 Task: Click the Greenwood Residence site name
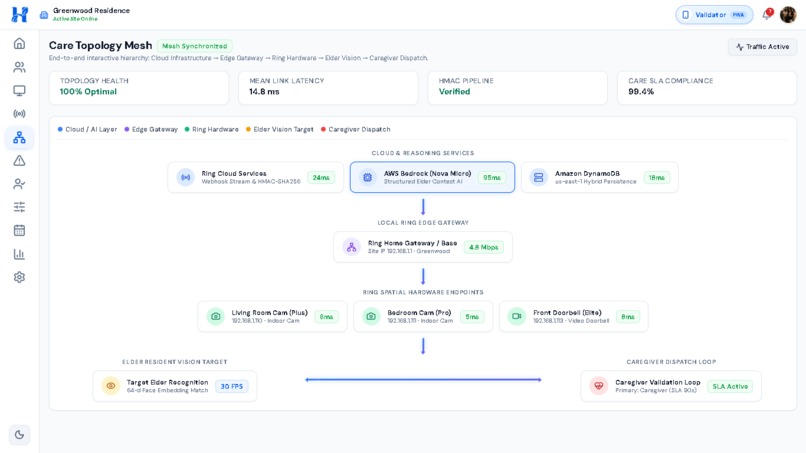[x=91, y=10]
